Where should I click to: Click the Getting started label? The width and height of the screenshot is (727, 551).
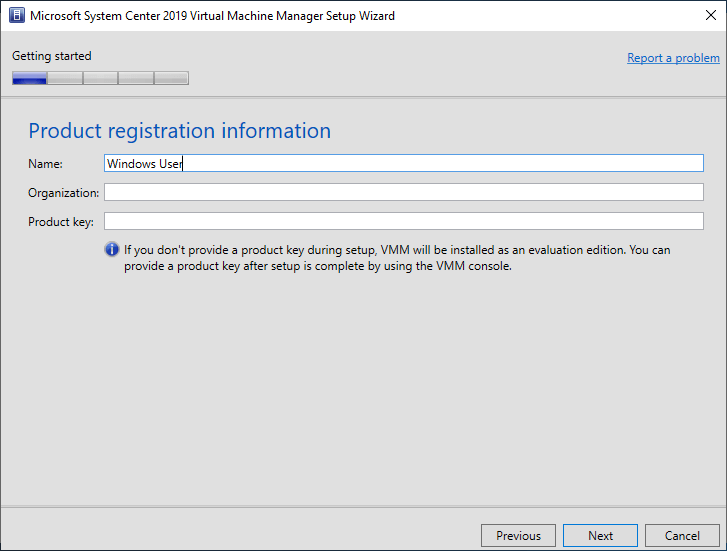51,56
